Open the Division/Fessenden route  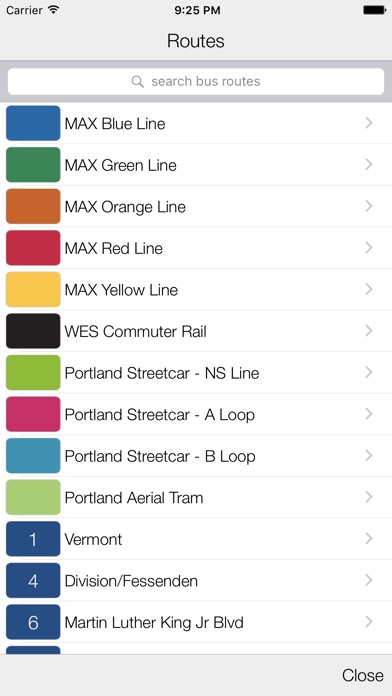(196, 581)
